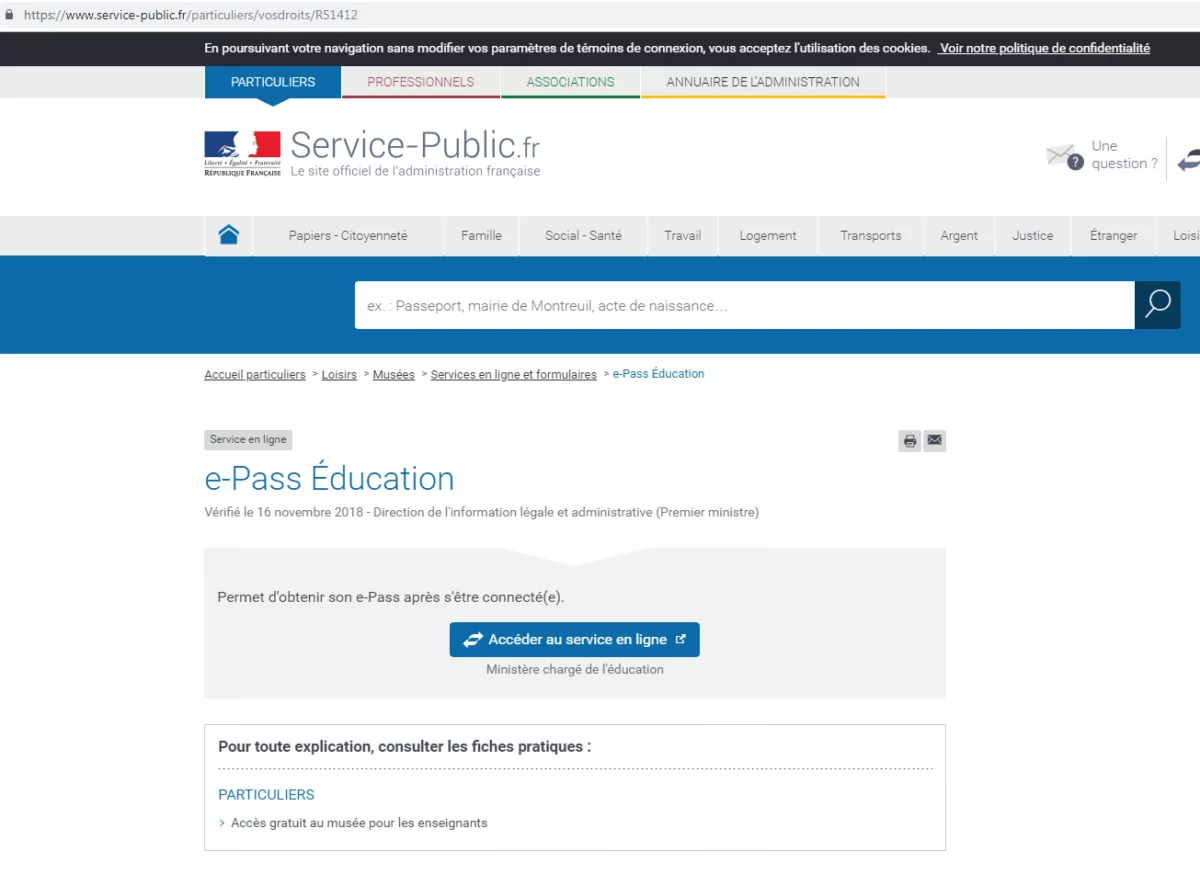Image resolution: width=1200 pixels, height=874 pixels.
Task: Click the PARTICULIERS section heading in fiches box
Action: [x=266, y=795]
